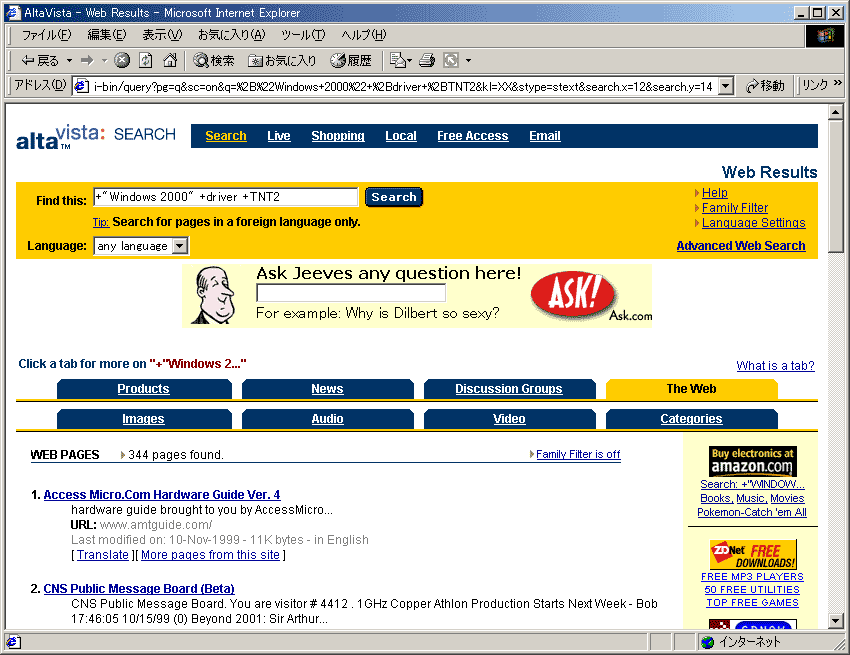Click the Mail toolbar icon
This screenshot has height=655, width=850.
pos(398,60)
